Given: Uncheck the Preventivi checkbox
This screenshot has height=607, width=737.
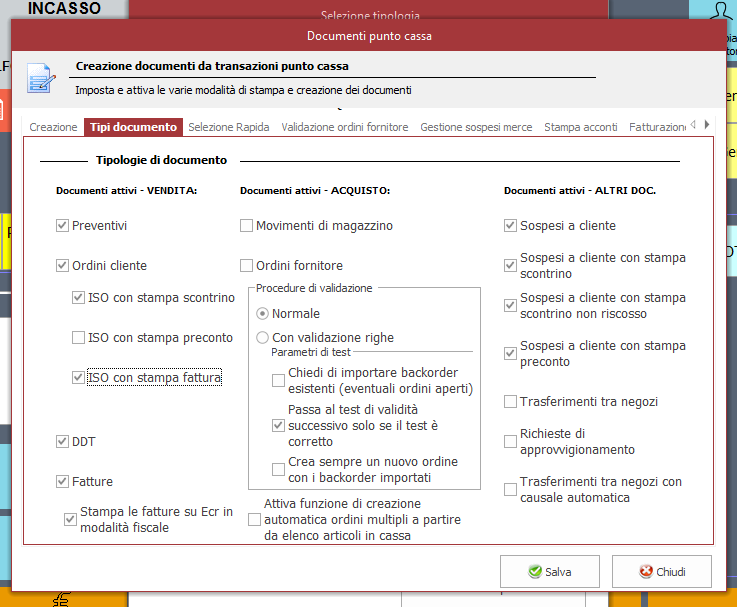Looking at the screenshot, I should (63, 226).
